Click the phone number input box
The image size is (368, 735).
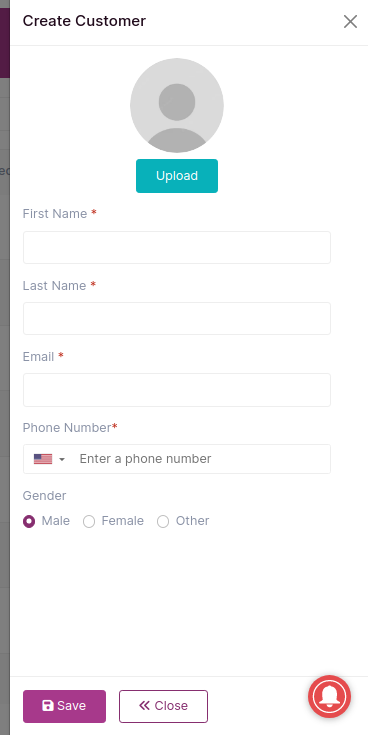[x=202, y=459]
